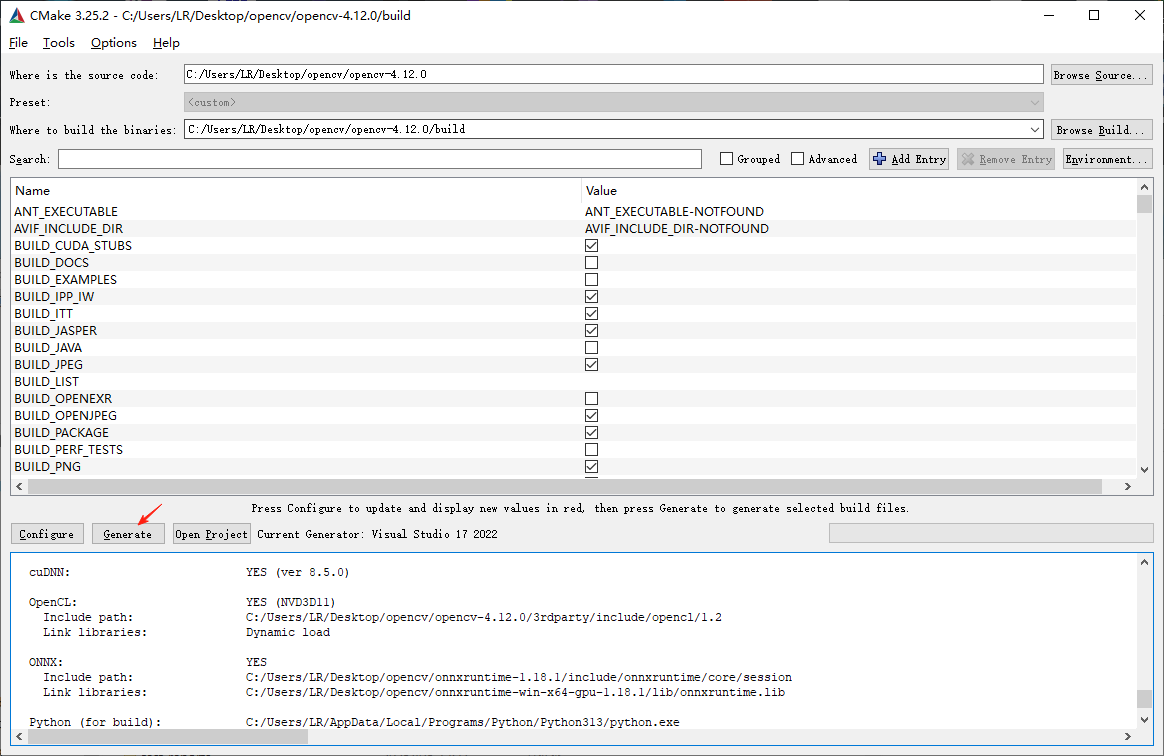Click output log horizontal scrollbar thumb
The width and height of the screenshot is (1164, 756).
(x=168, y=737)
